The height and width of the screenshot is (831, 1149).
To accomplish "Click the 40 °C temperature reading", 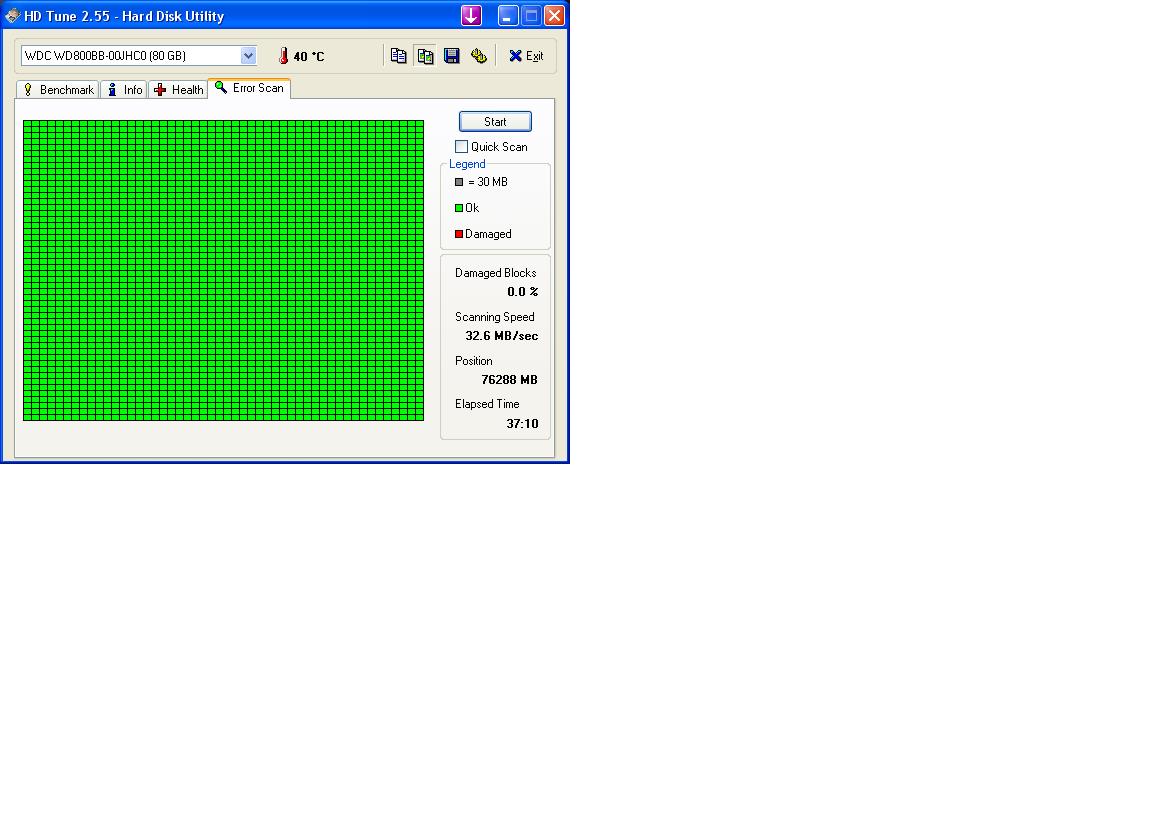I will (x=309, y=56).
